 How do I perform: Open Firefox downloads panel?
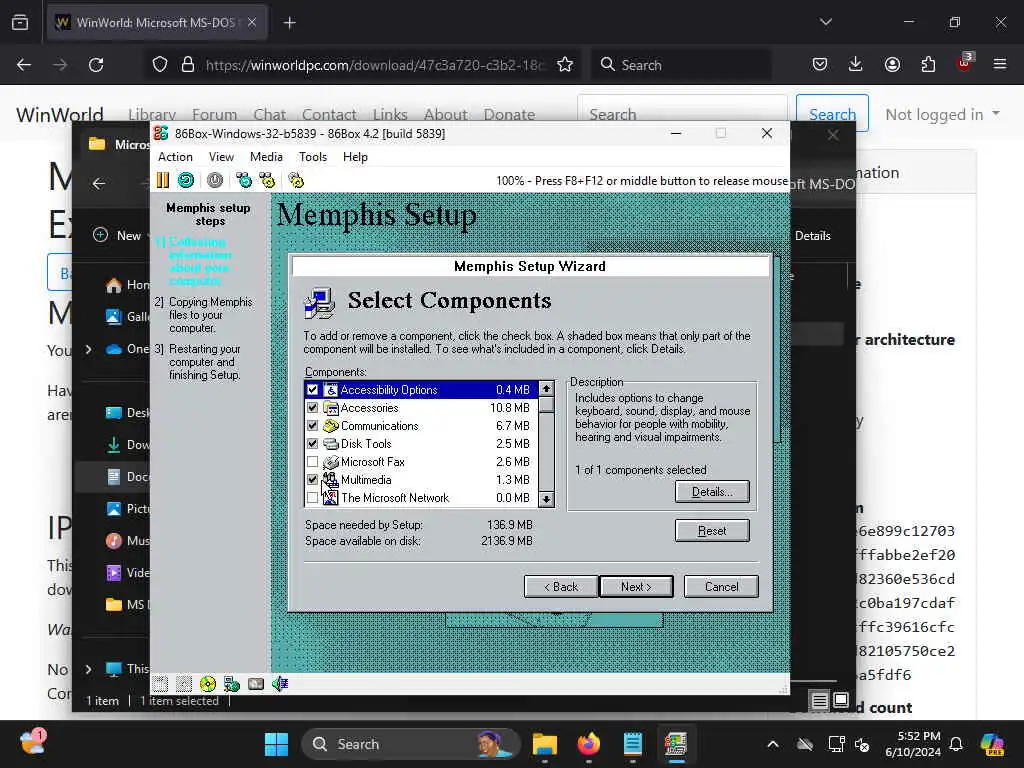856,64
